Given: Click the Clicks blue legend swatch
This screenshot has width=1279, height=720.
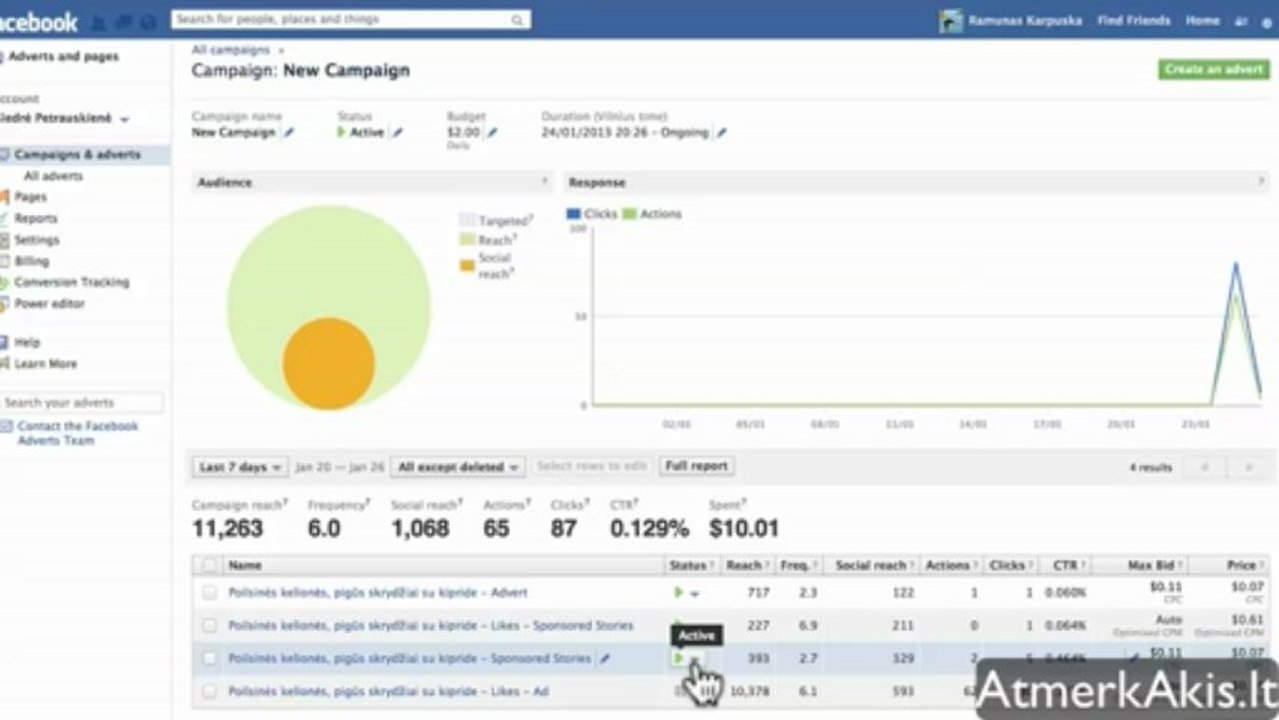Looking at the screenshot, I should pyautogui.click(x=573, y=213).
